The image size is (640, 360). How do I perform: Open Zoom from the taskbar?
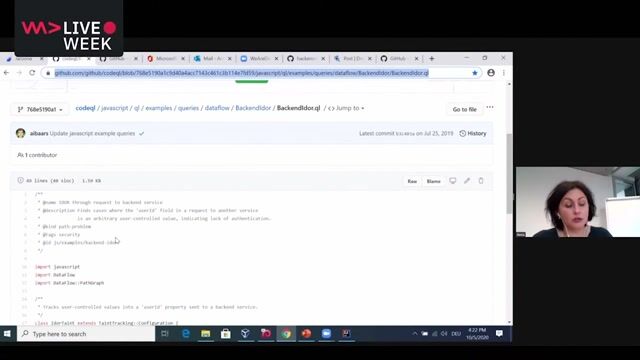[x=326, y=334]
